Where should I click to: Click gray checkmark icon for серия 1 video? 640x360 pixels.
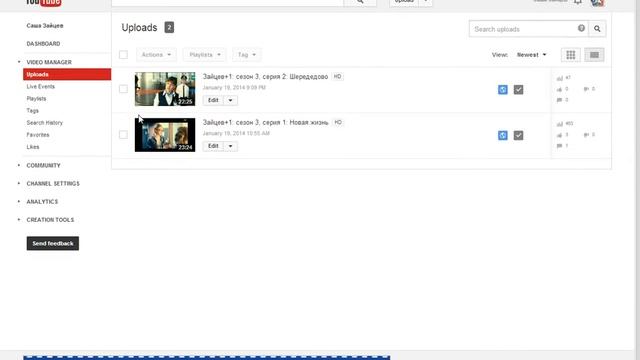(518, 136)
